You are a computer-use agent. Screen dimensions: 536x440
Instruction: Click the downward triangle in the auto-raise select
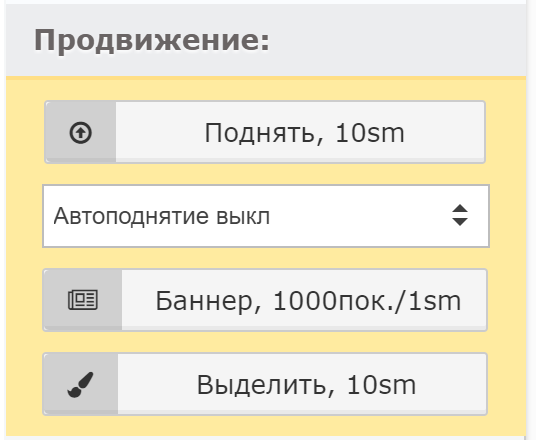pos(460,222)
